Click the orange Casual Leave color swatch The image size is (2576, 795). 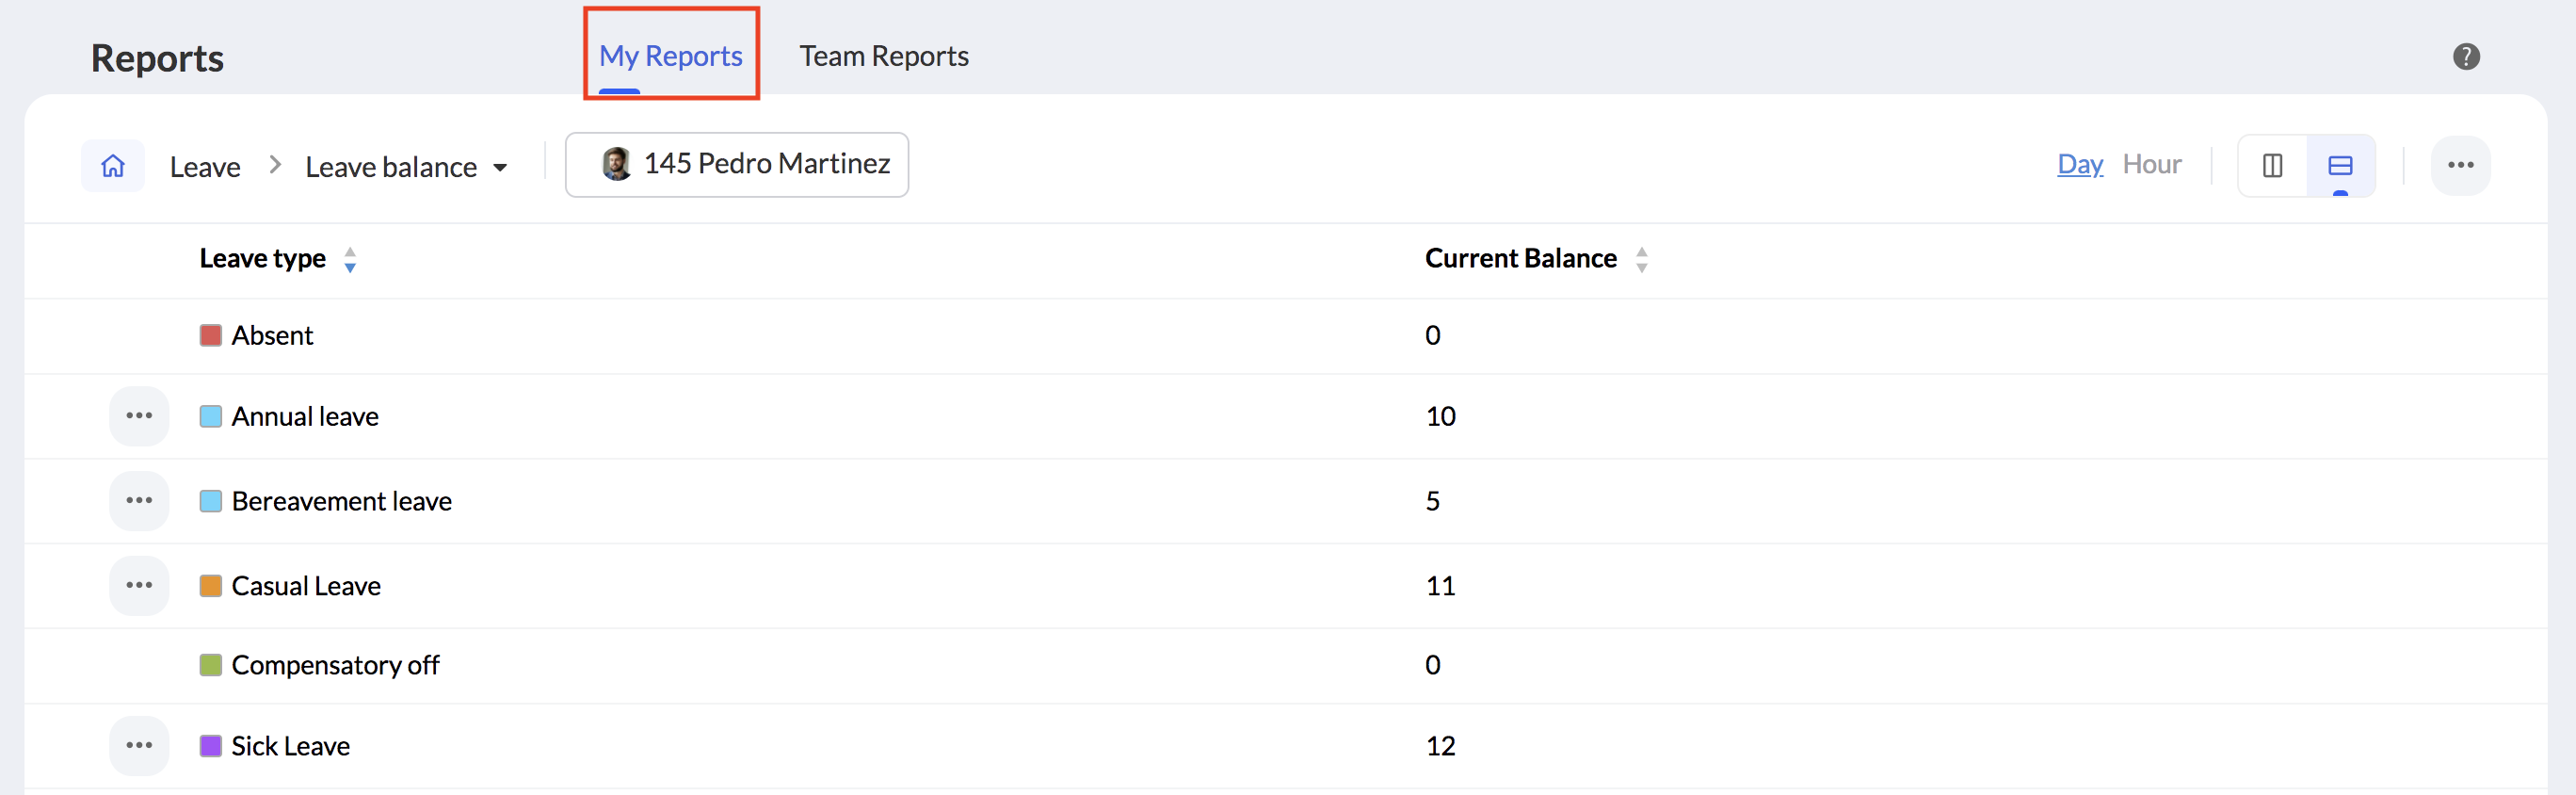(210, 586)
